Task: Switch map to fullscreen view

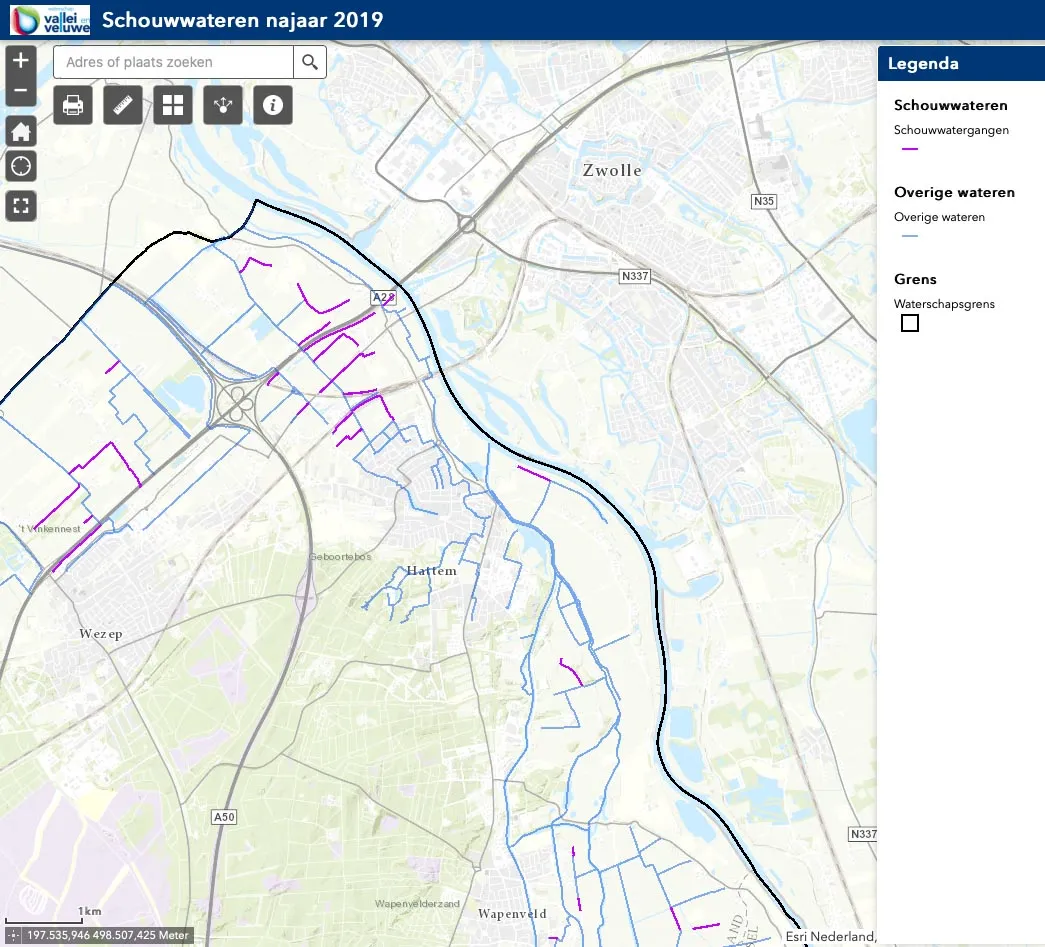Action: tap(21, 207)
